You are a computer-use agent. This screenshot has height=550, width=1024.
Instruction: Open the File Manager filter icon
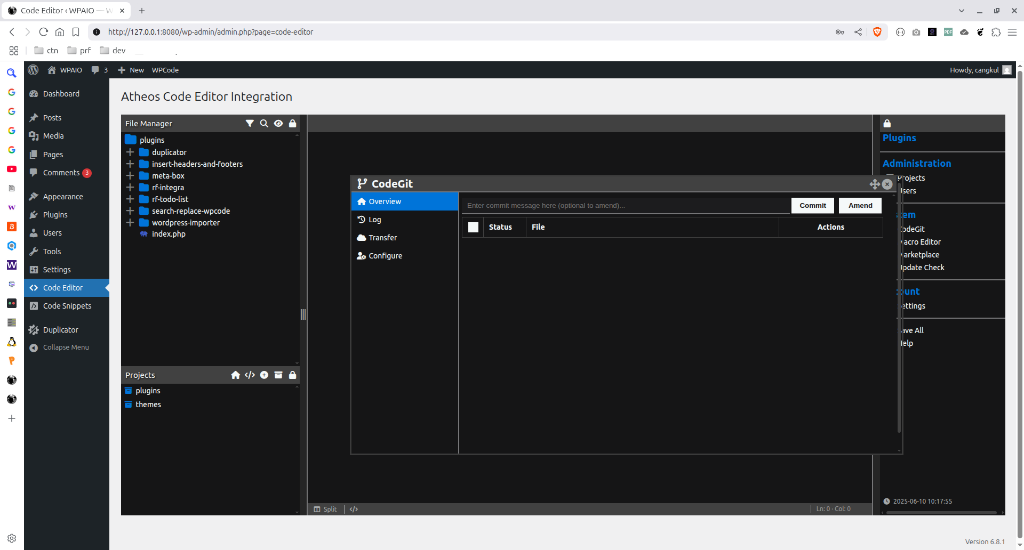tap(249, 123)
